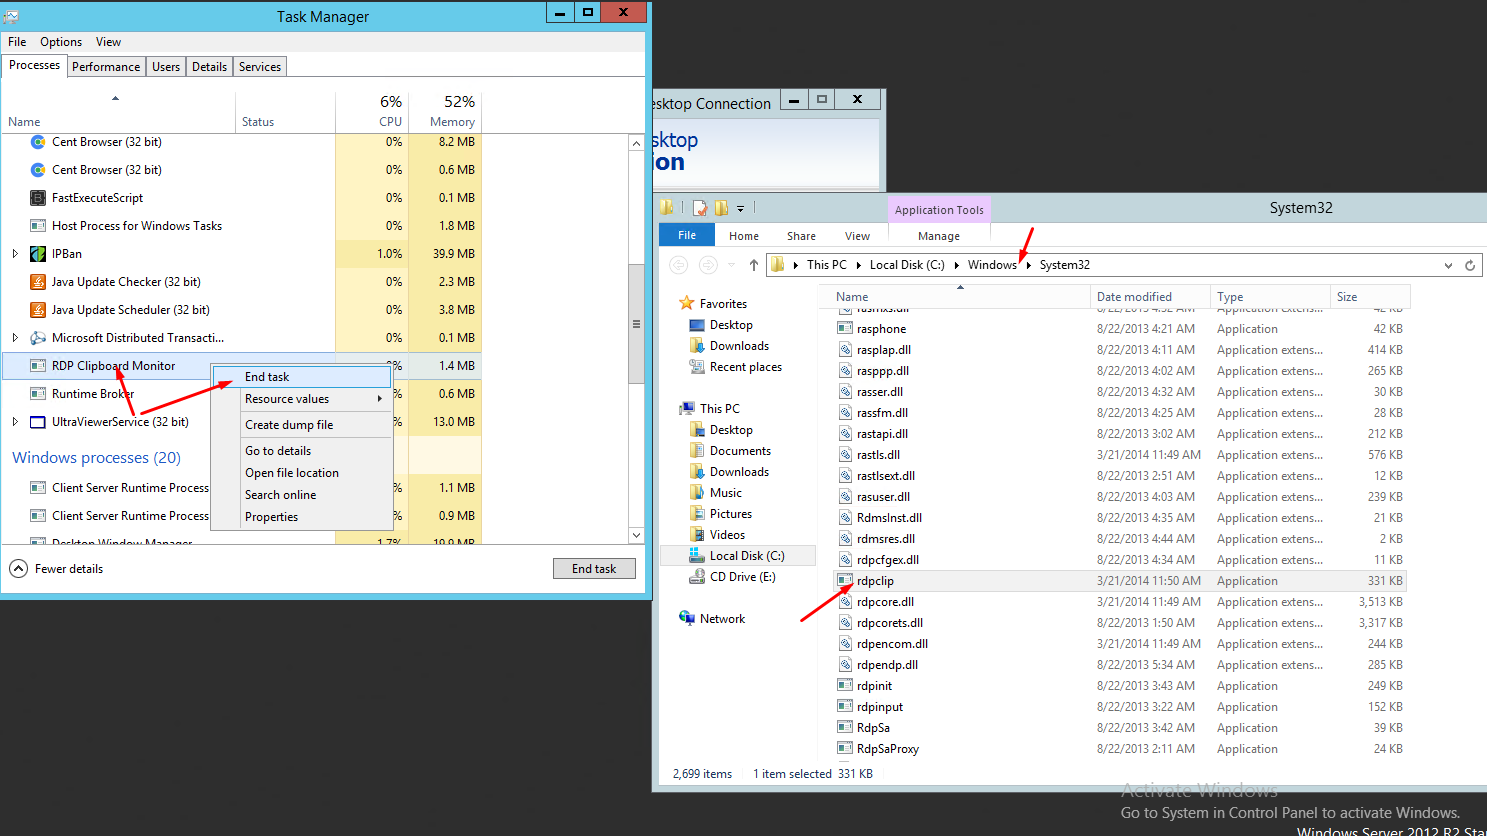Click the Recent places icon in Explorer sidebar
The height and width of the screenshot is (836, 1487).
point(697,367)
